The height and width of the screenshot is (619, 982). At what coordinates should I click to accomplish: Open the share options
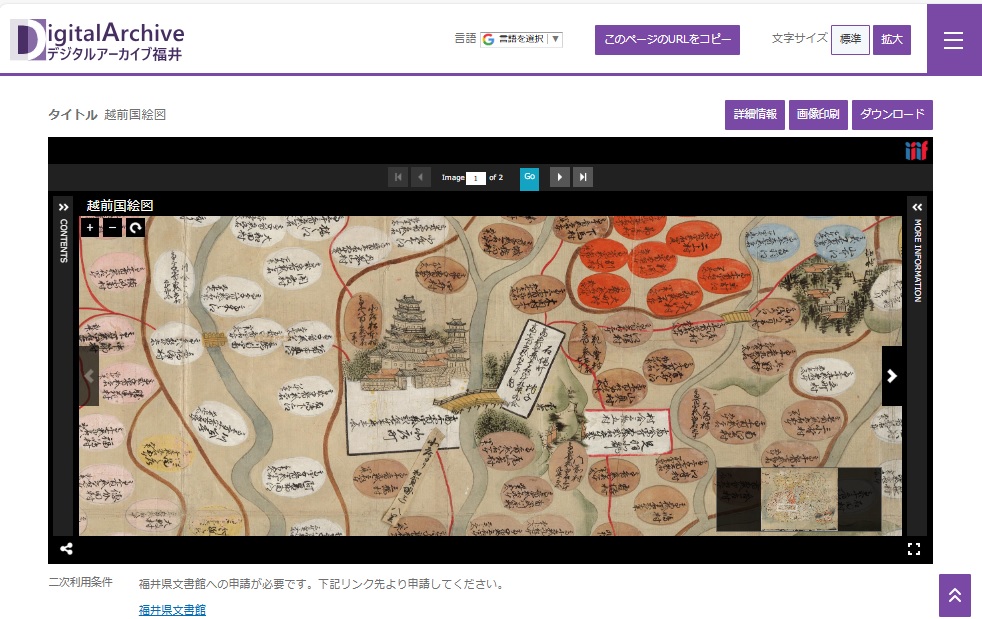point(66,549)
